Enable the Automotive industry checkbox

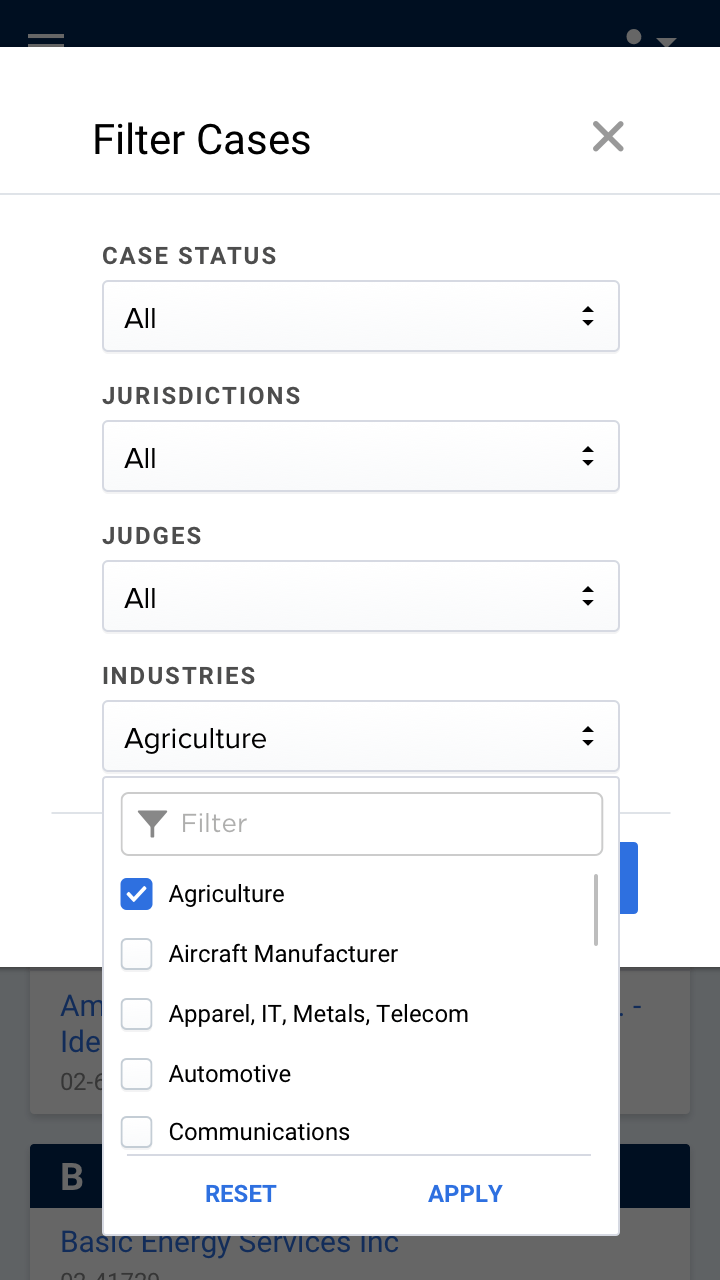[137, 1074]
